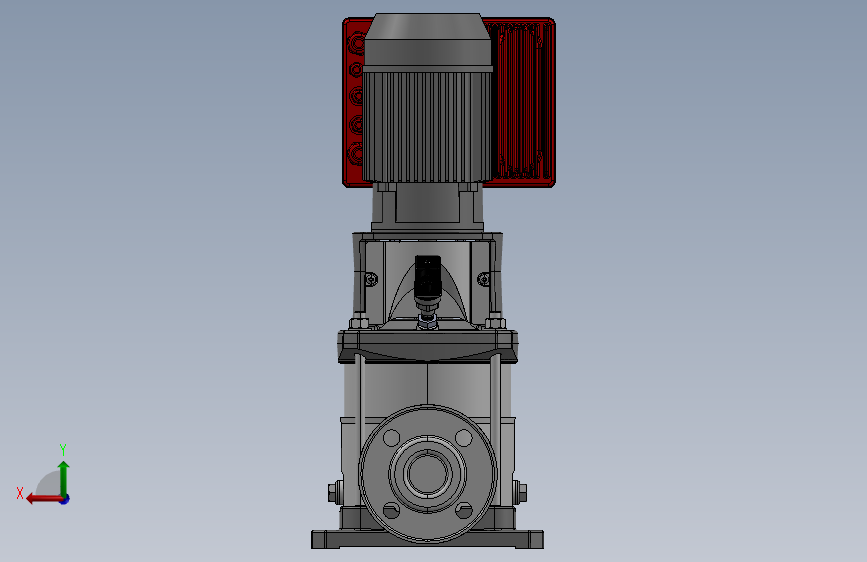Select the red controller box behind motor
The image size is (867, 562).
tap(523, 102)
